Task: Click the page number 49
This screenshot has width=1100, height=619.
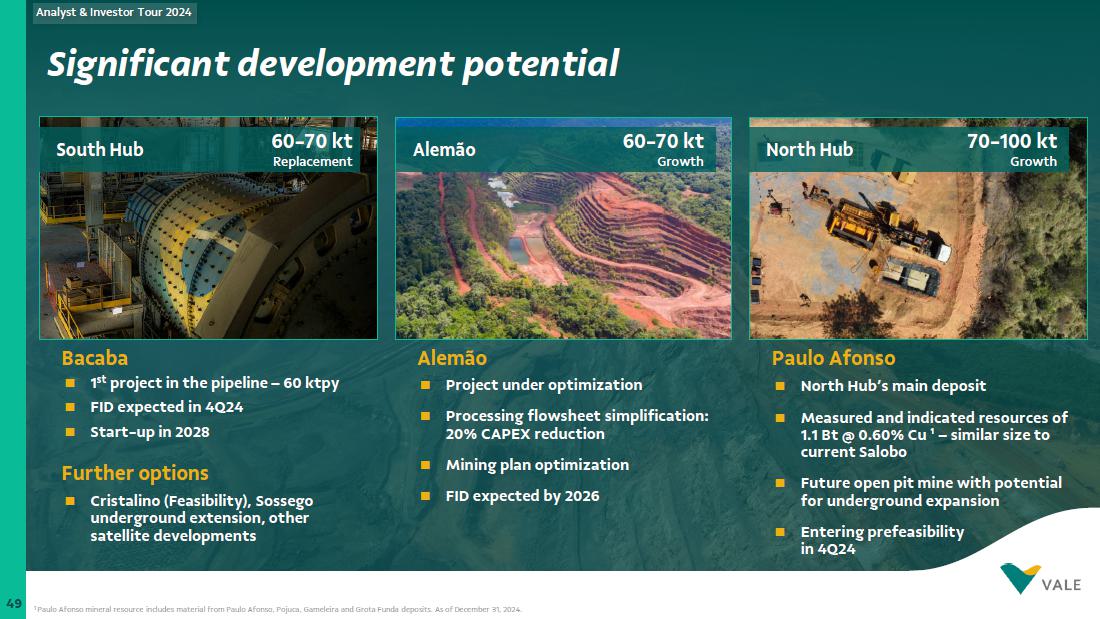Action: coord(13,603)
